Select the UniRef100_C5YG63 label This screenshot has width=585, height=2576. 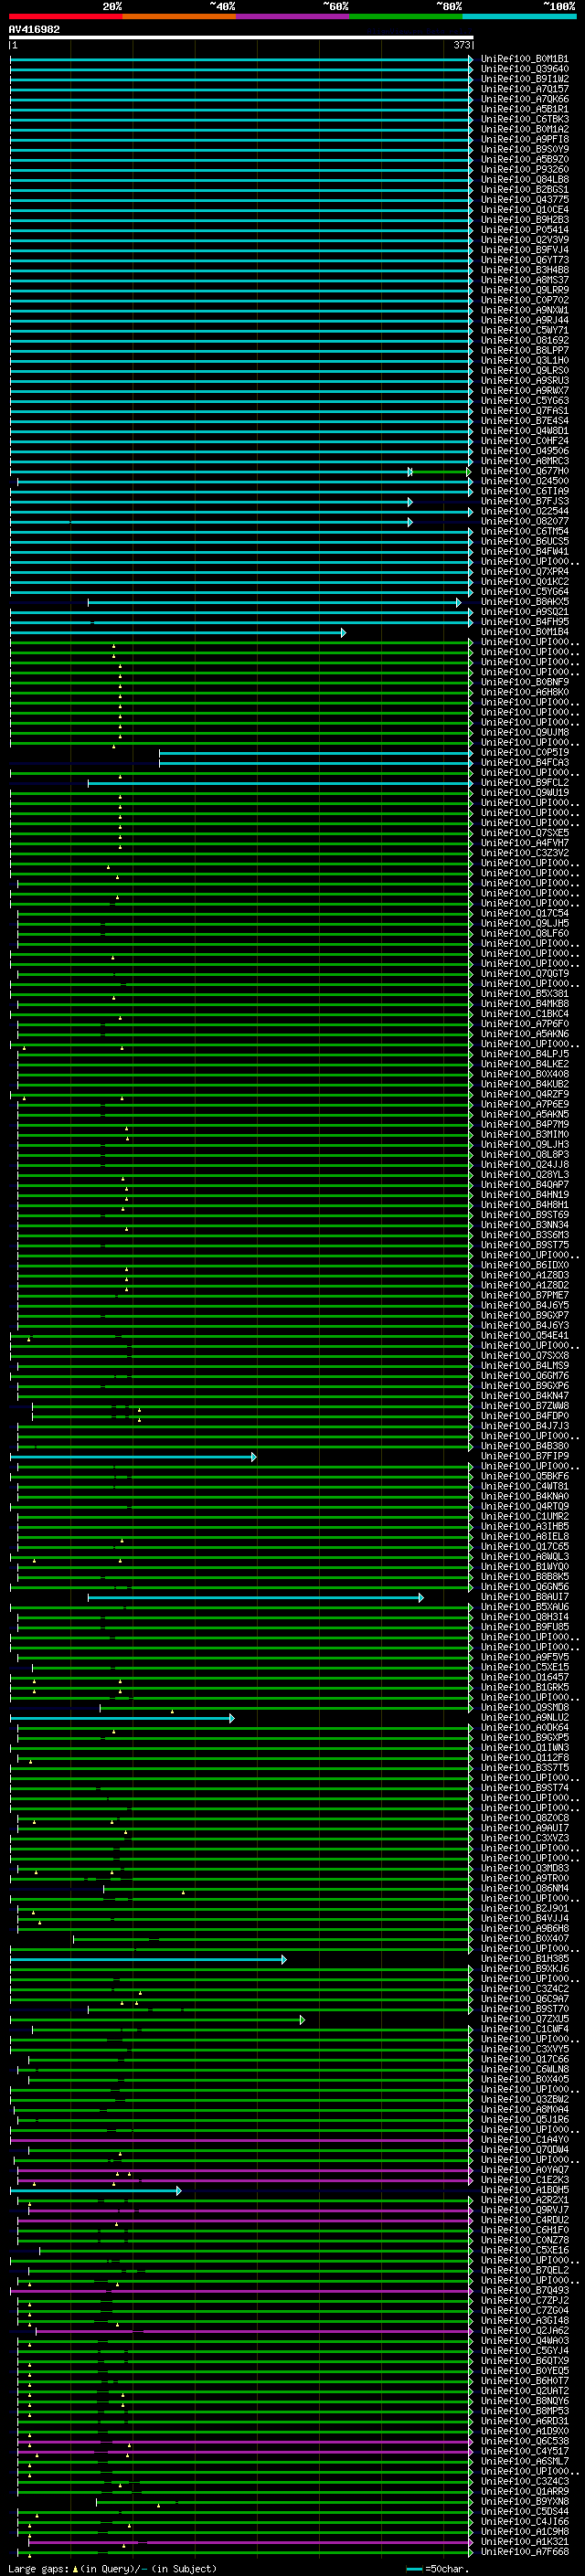pos(524,401)
